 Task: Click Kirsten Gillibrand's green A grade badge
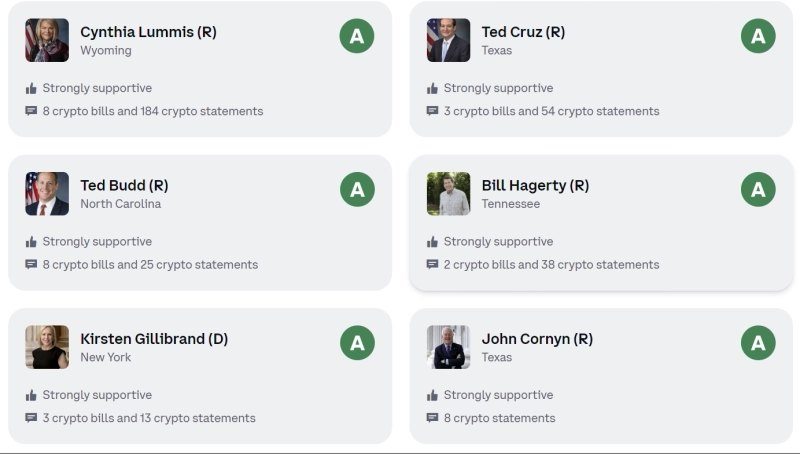click(x=357, y=343)
